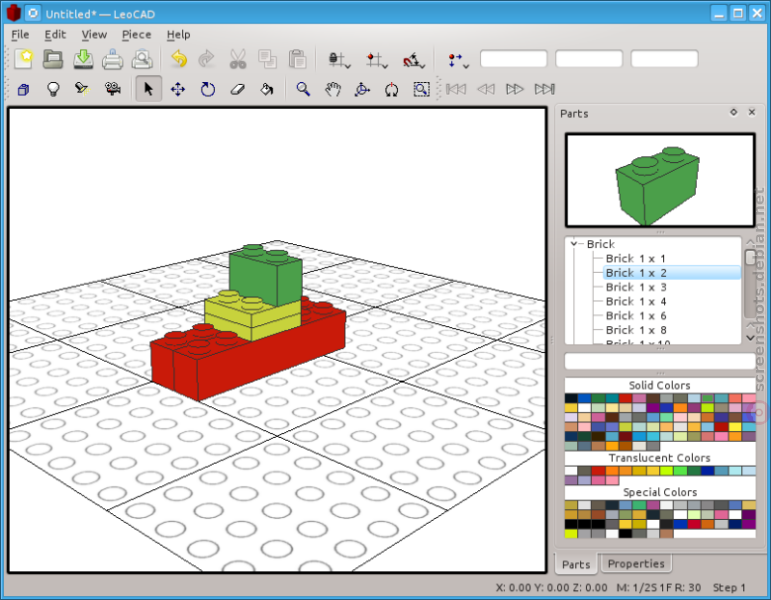Redo the last undone action
The image size is (771, 600).
pos(207,59)
